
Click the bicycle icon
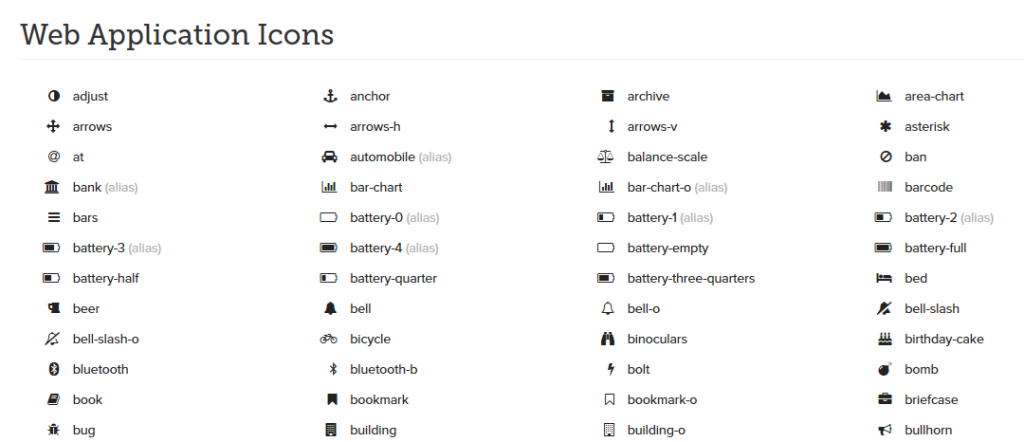pos(328,339)
